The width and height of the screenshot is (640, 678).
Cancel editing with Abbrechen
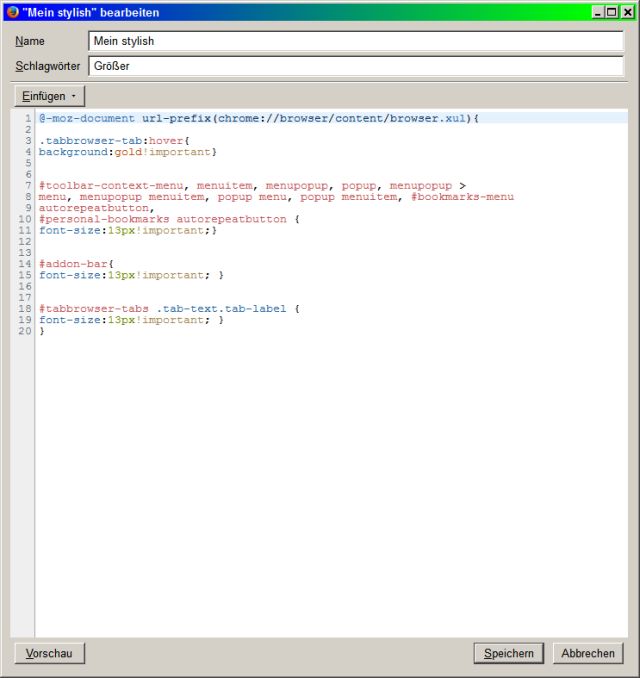[588, 653]
